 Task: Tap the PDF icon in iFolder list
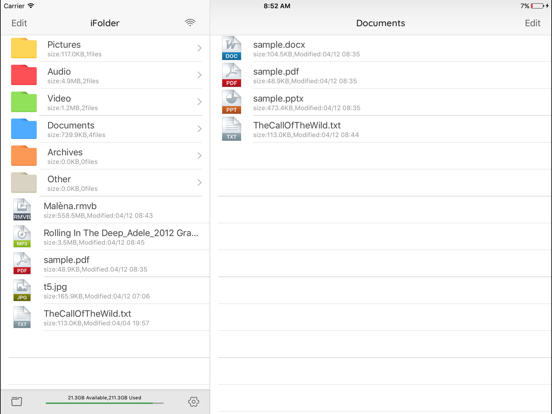(22, 263)
